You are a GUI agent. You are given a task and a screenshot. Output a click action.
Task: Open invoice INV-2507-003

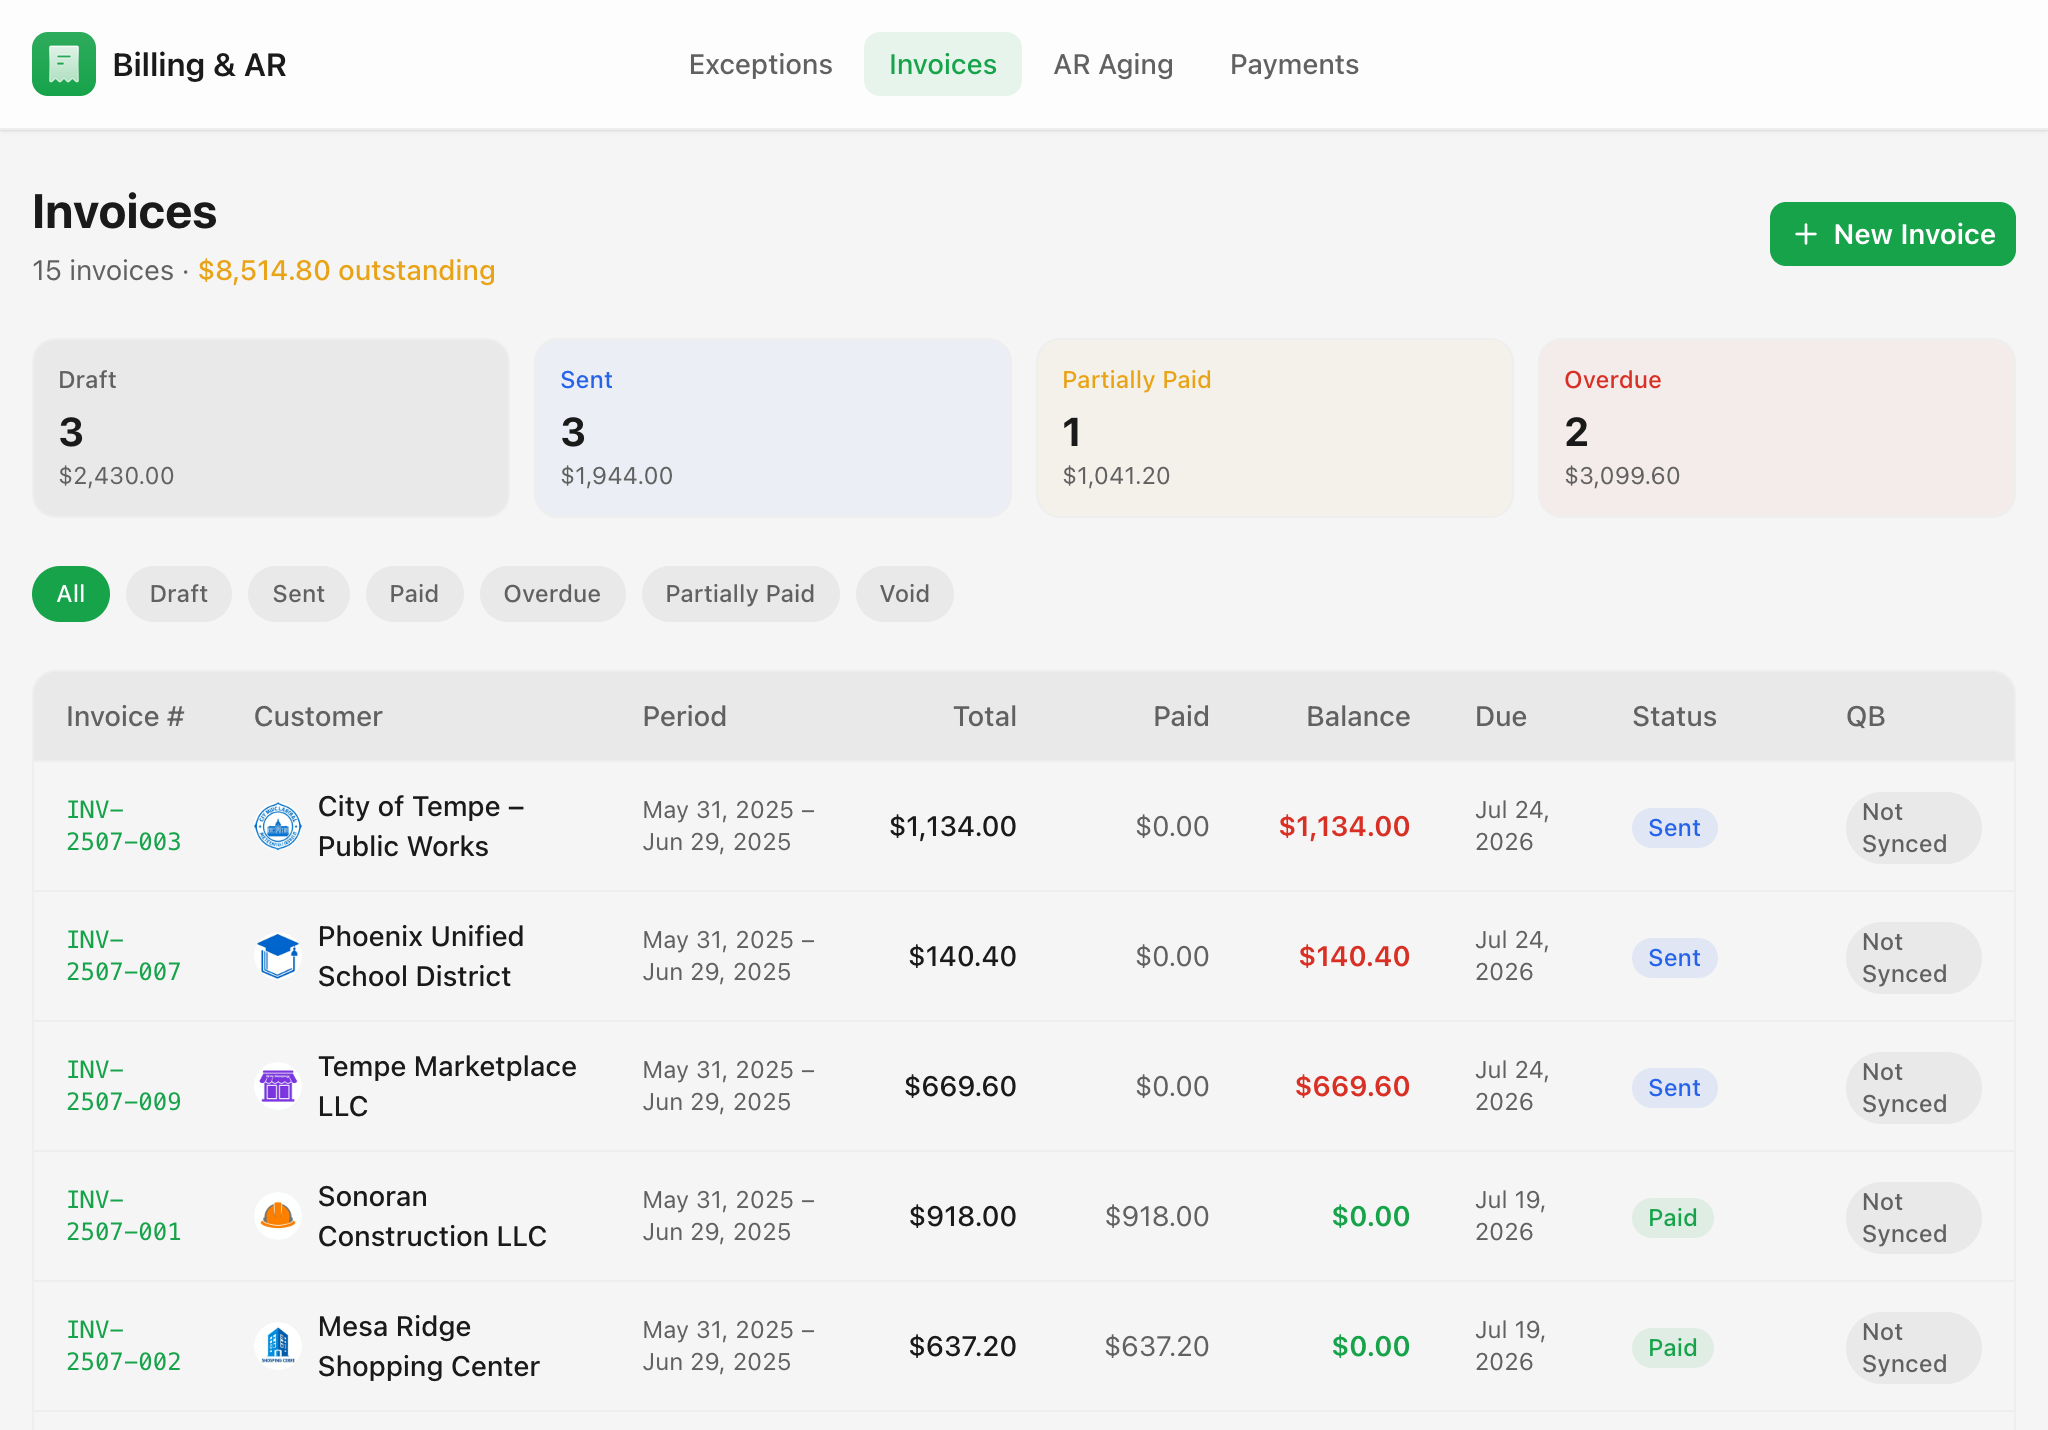pos(124,826)
